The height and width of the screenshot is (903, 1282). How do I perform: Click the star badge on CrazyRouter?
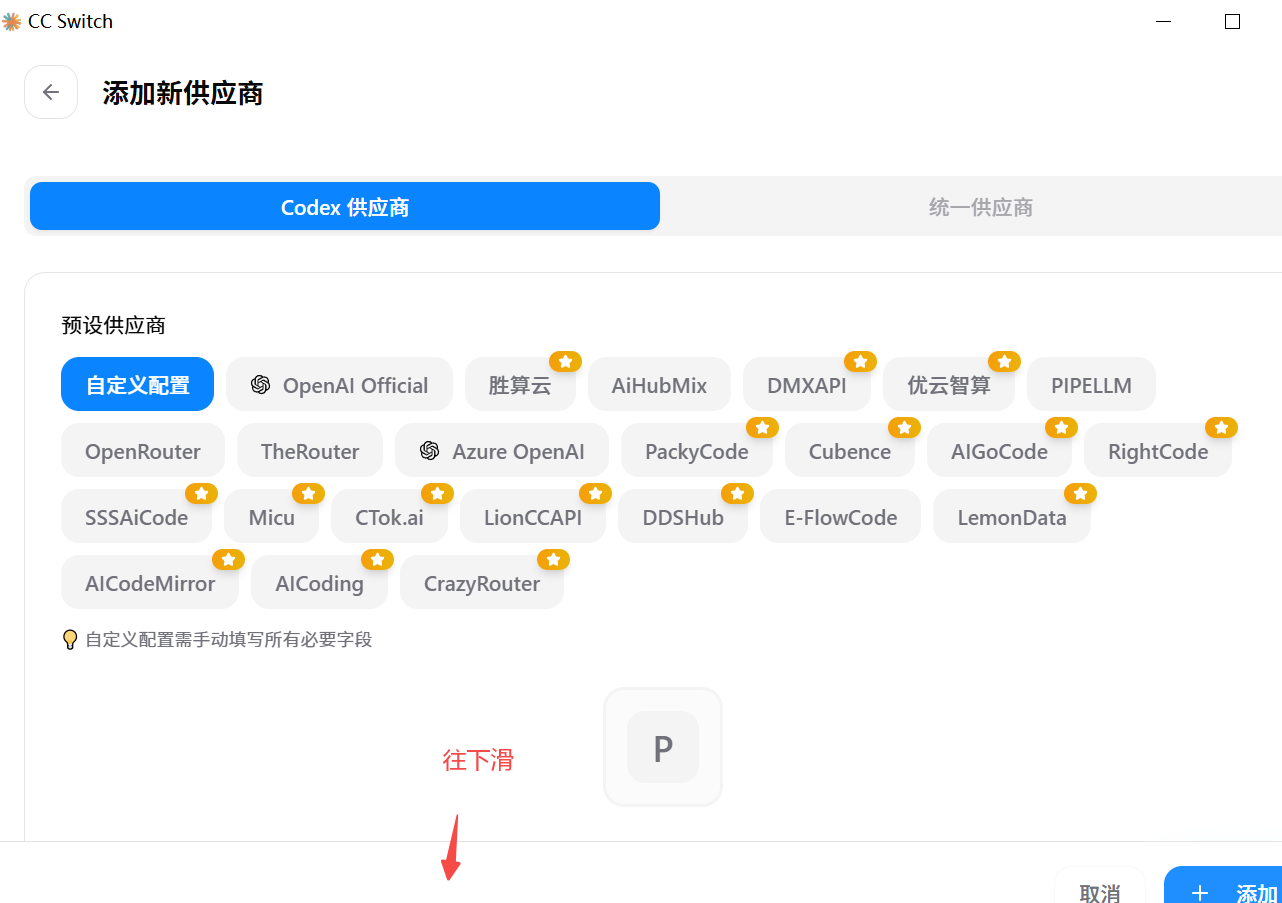553,559
